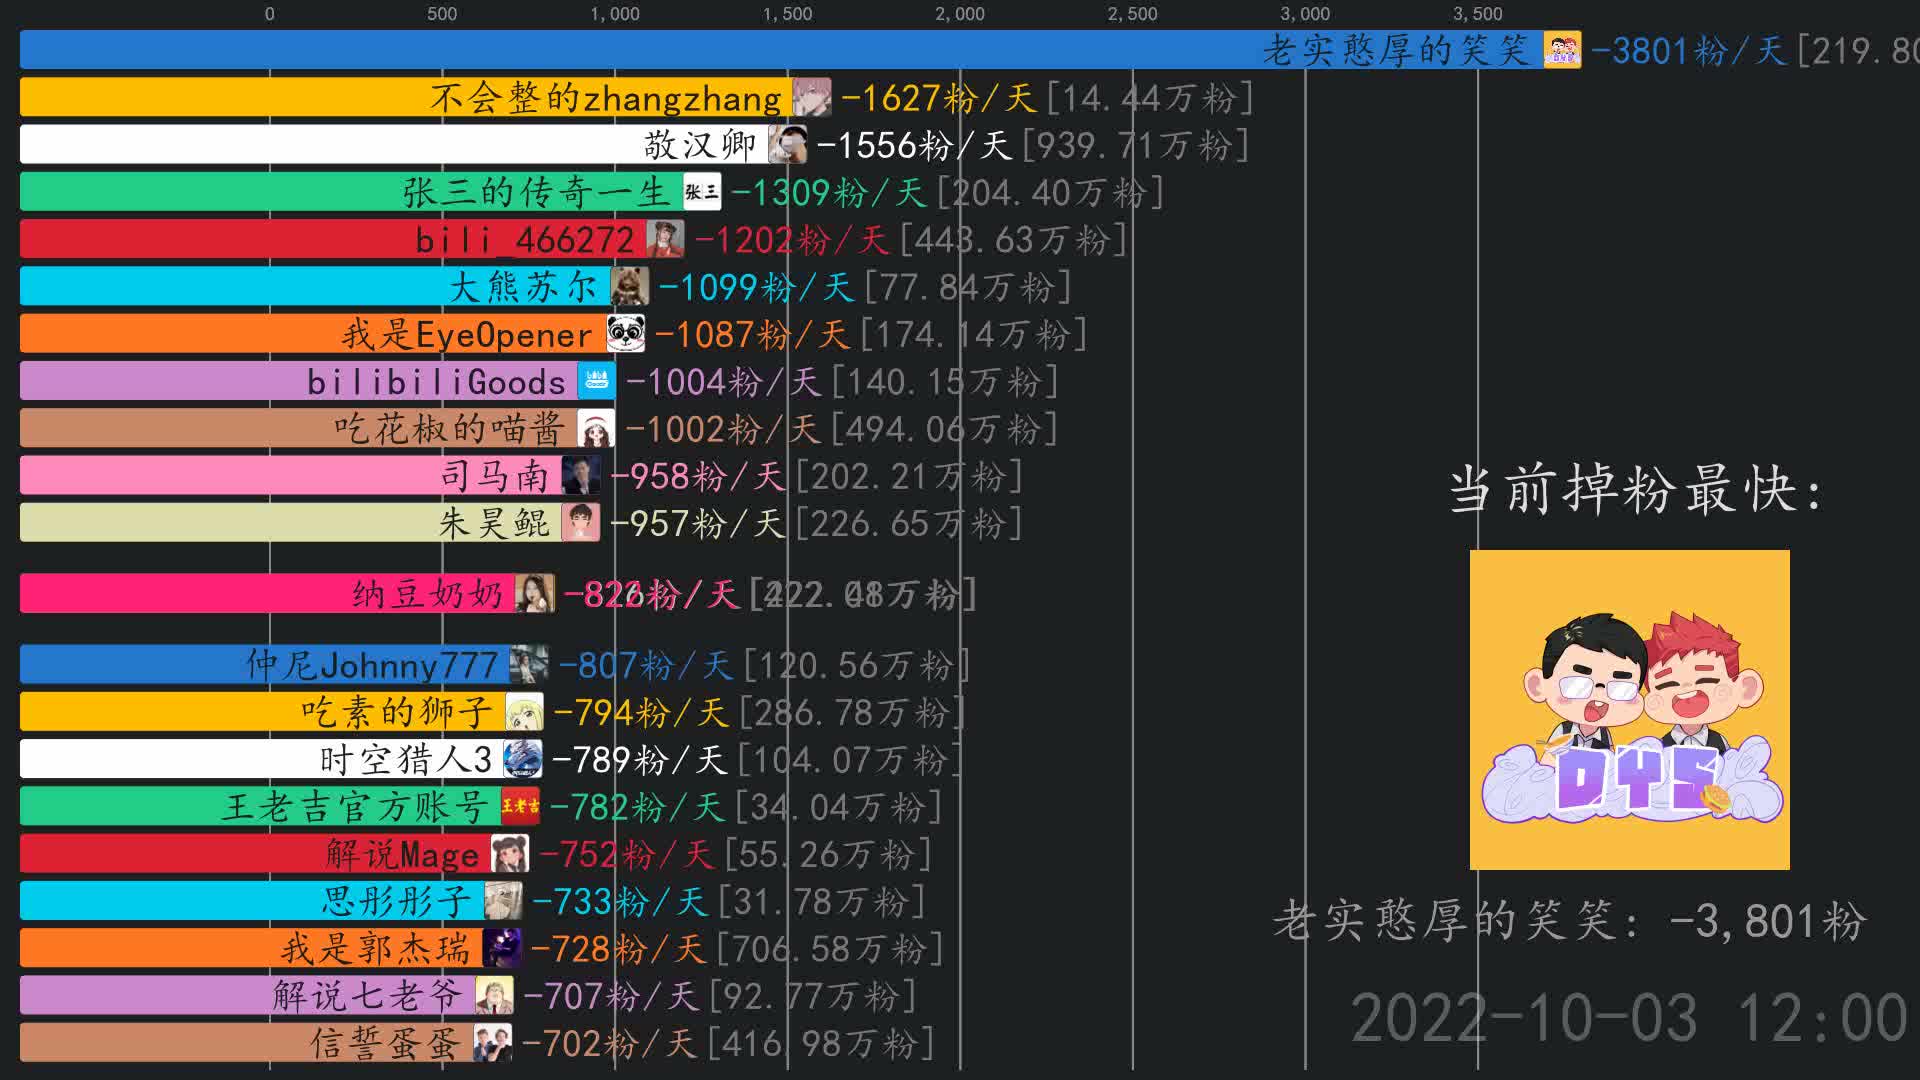Click the avatar icon beside 敬汉卿

788,144
